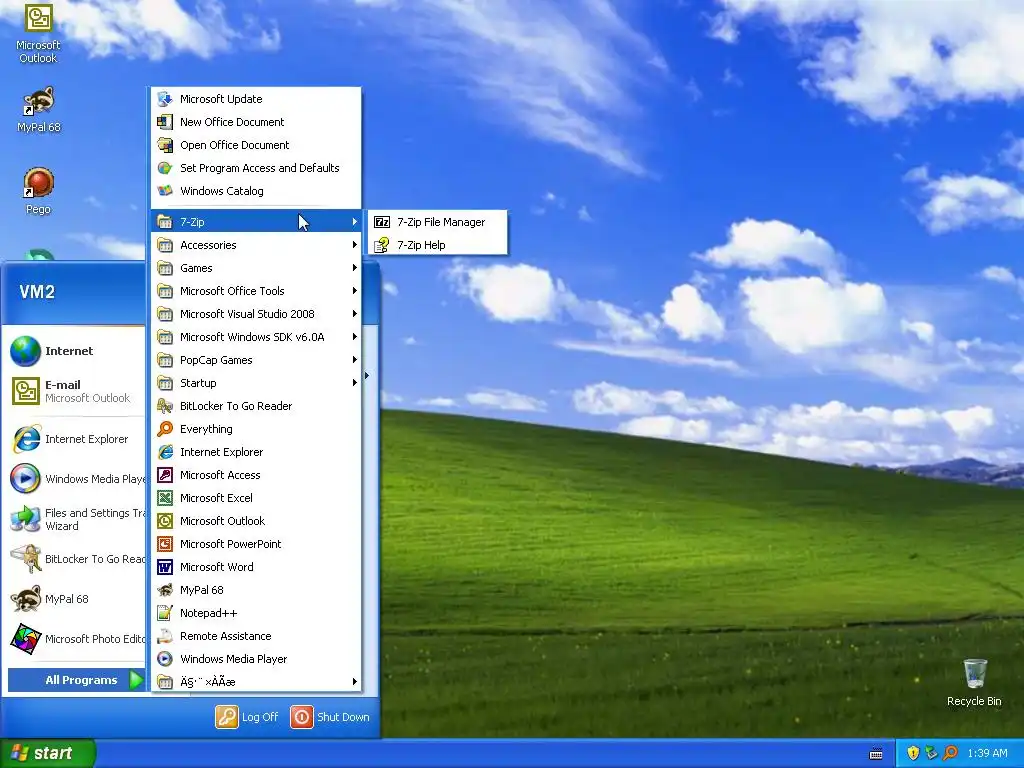Click the Windows Catalog icon

[x=165, y=191]
